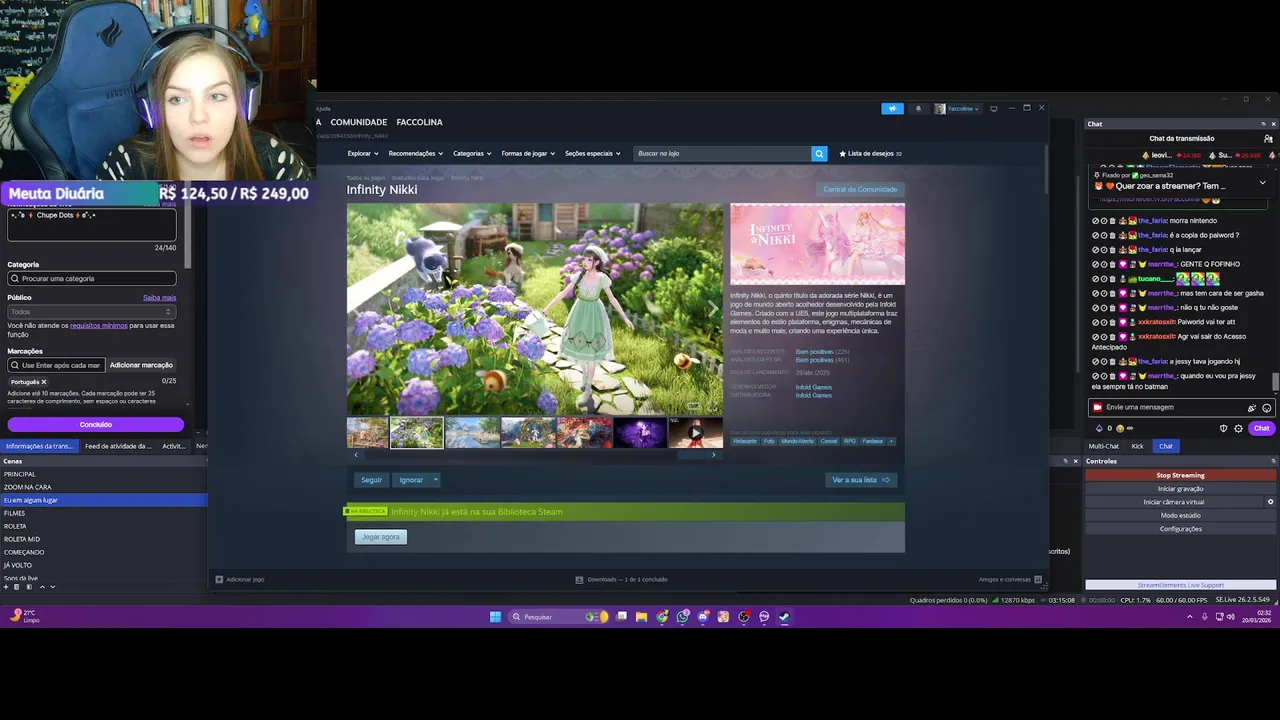This screenshot has width=1280, height=720.
Task: Click Procurar uma categoria field
Action: (x=92, y=278)
